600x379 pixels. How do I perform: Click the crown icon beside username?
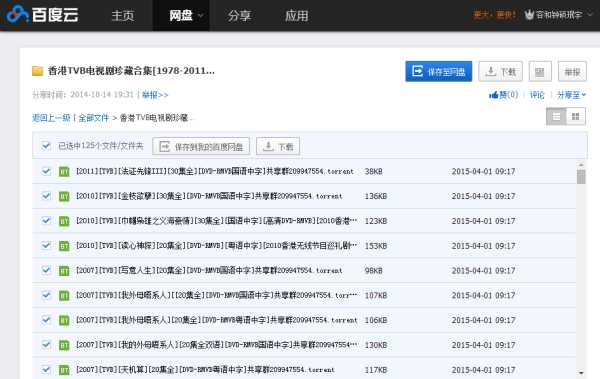pos(529,15)
